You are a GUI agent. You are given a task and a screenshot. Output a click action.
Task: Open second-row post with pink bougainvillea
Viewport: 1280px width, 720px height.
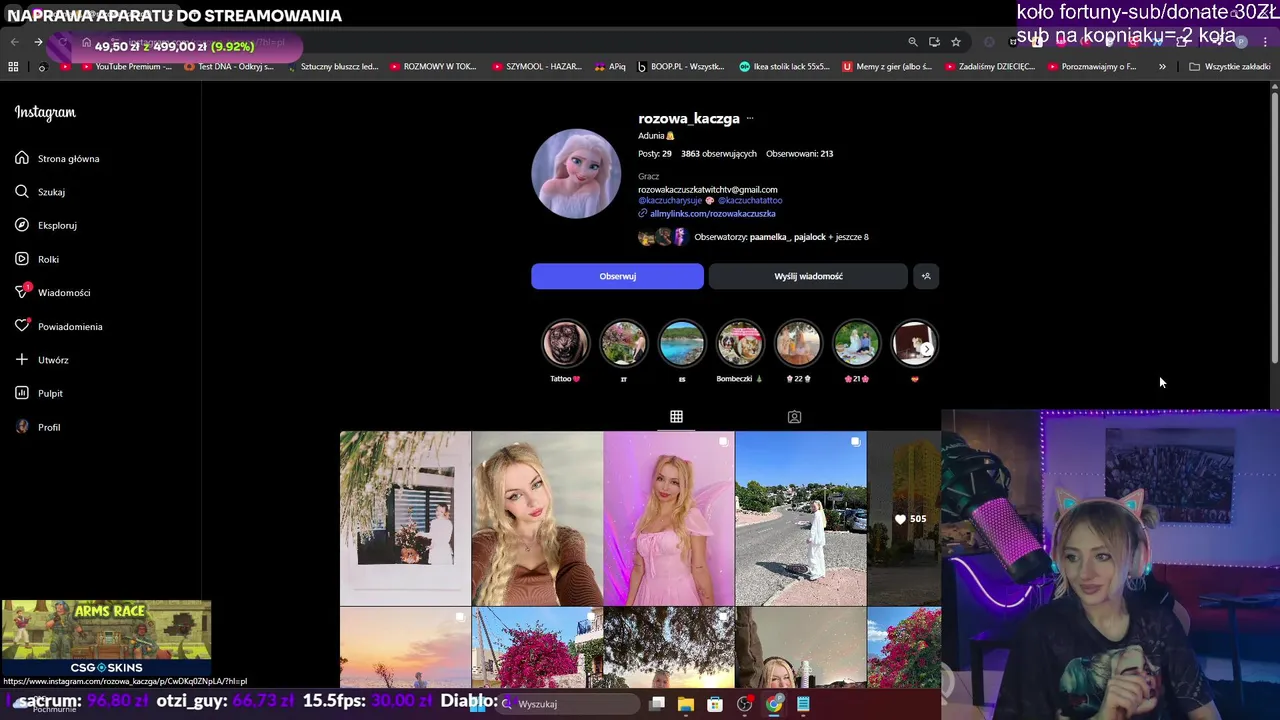coord(537,647)
